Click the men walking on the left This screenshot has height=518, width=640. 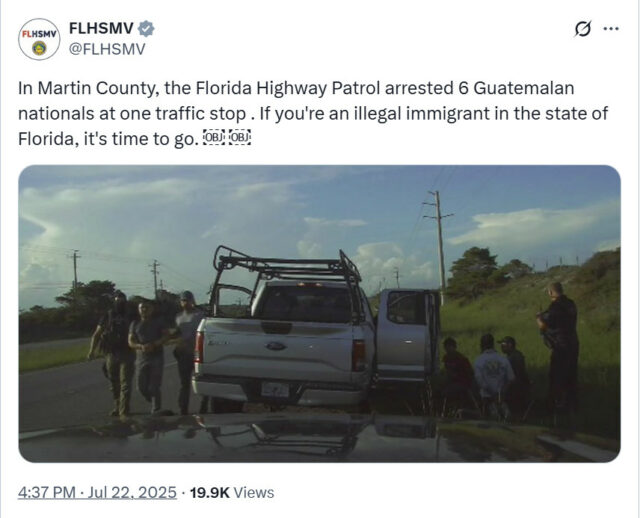(x=145, y=353)
